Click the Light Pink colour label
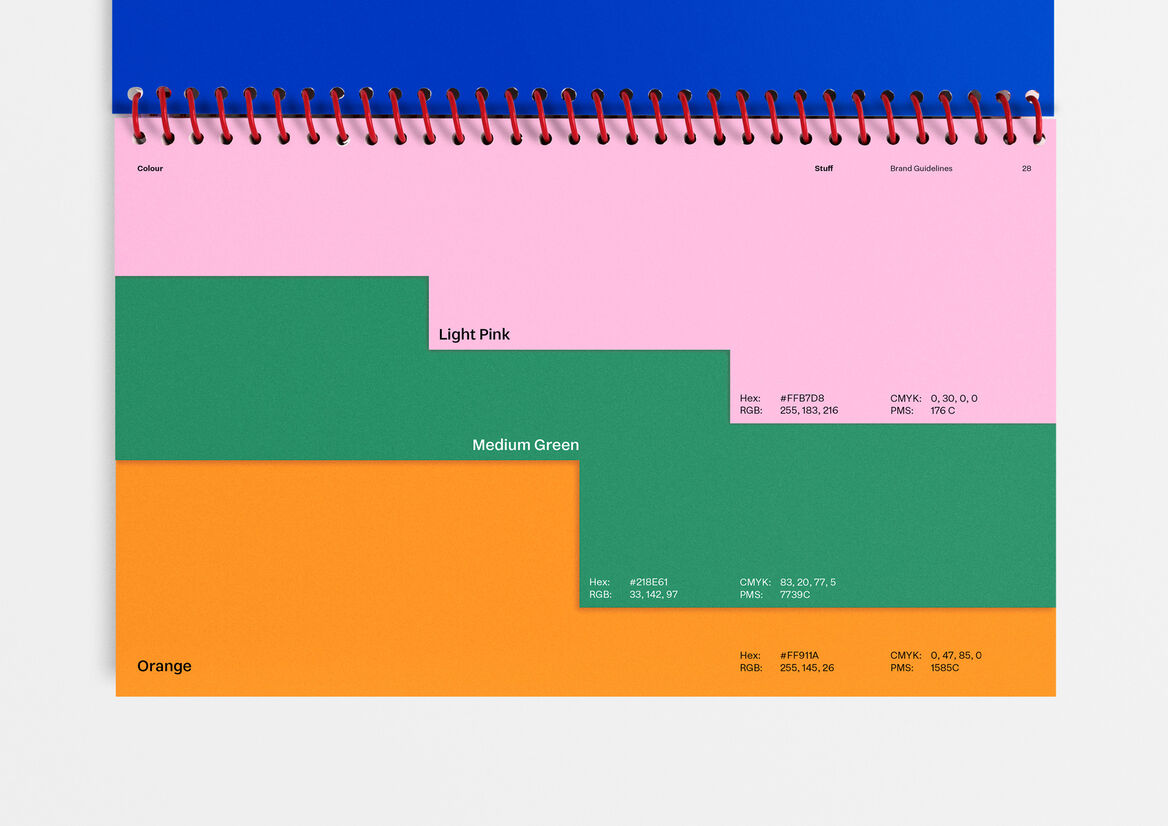 pyautogui.click(x=474, y=335)
